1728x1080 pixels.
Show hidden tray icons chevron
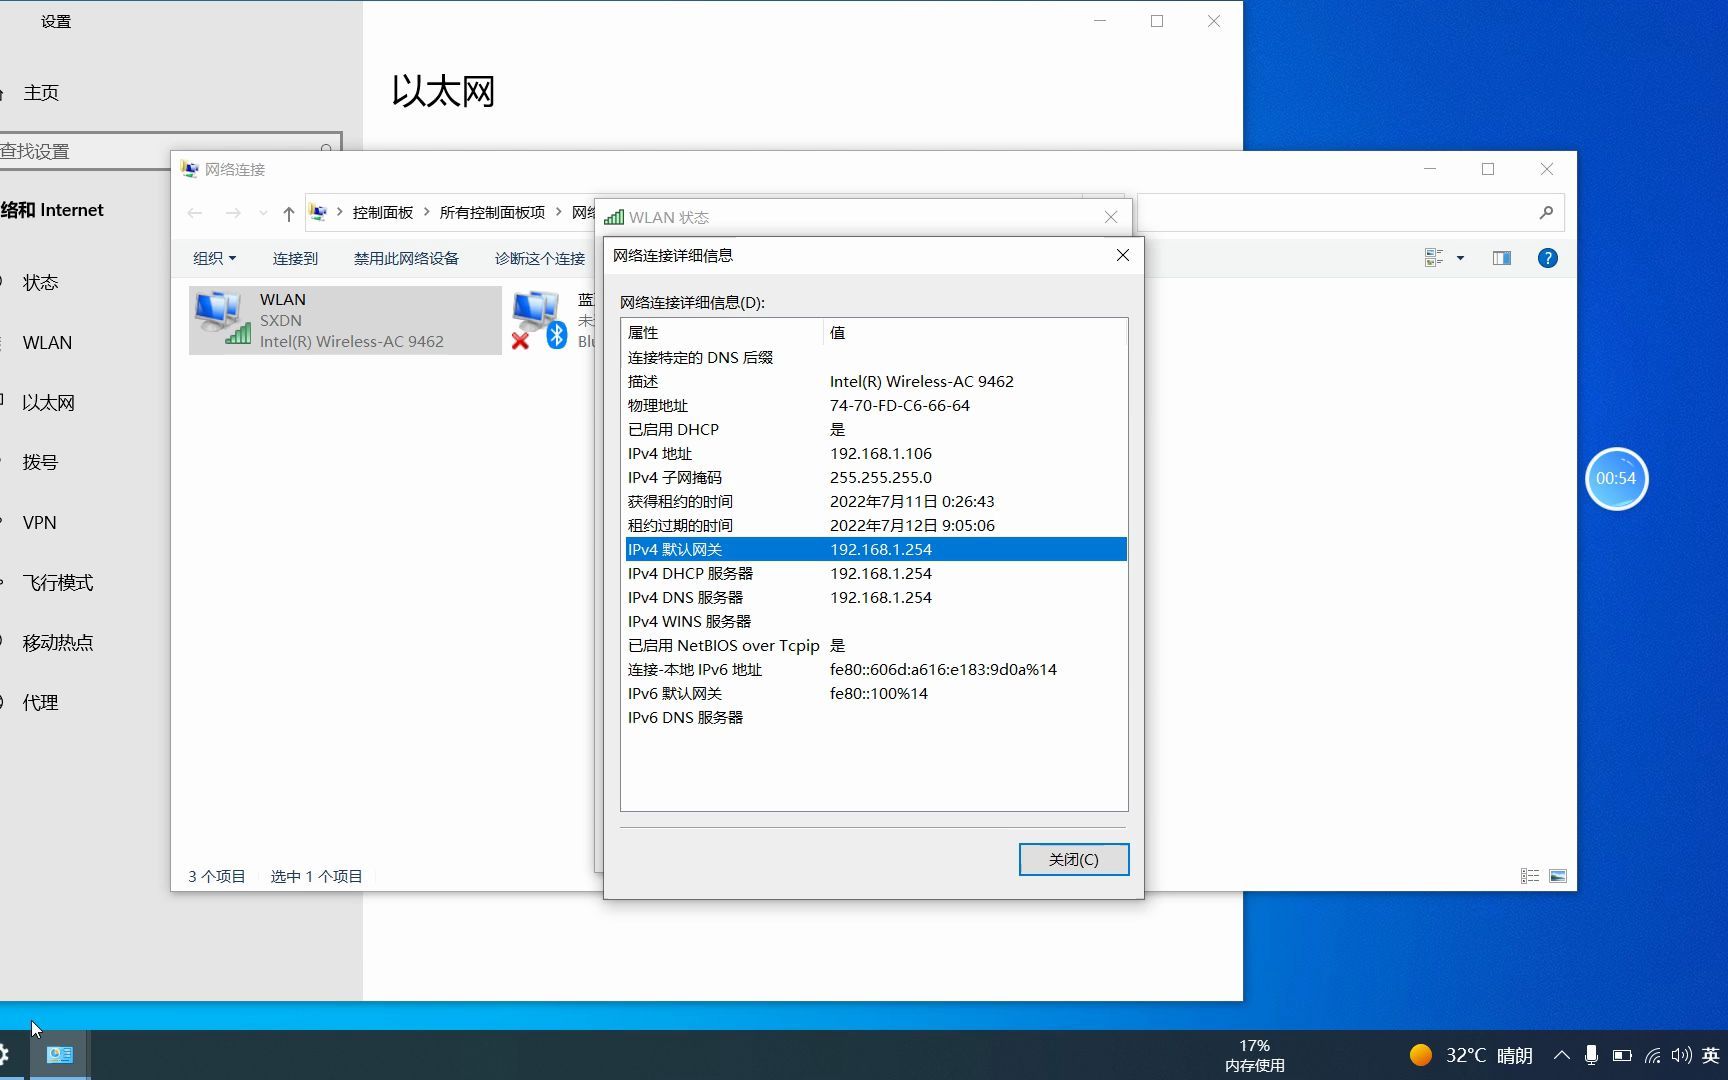tap(1562, 1055)
